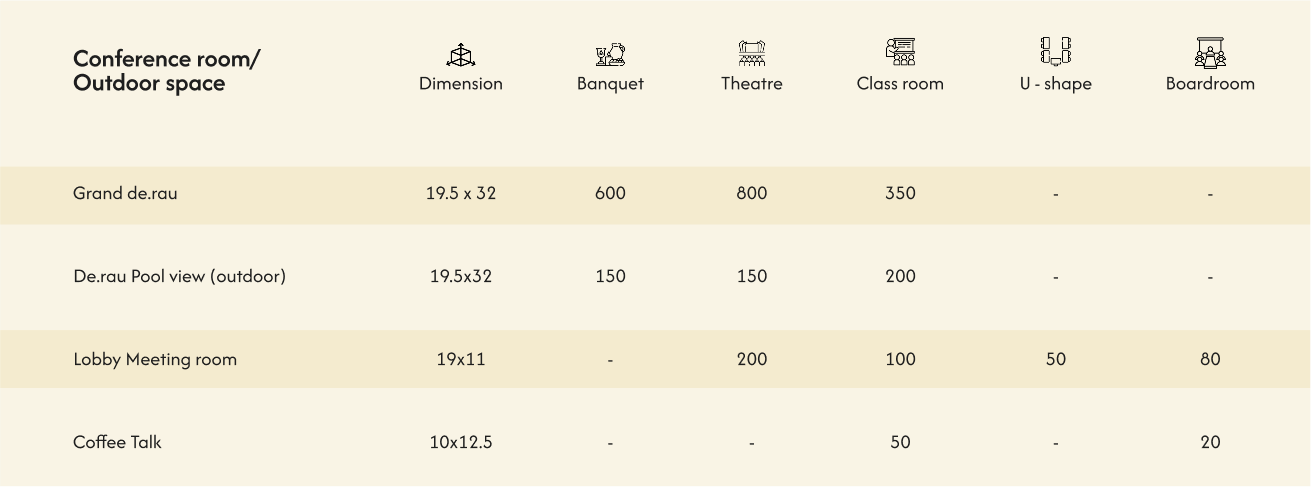Click the Boardroom meeting icon
Screen dimensions: 1311x487
point(1210,52)
